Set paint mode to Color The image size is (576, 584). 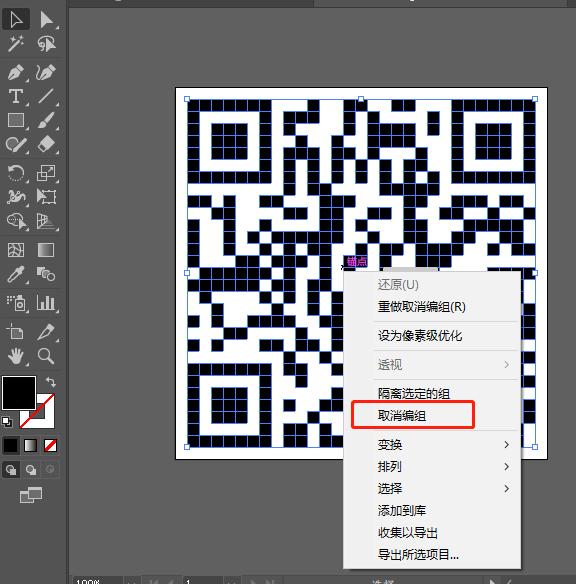pos(10,445)
